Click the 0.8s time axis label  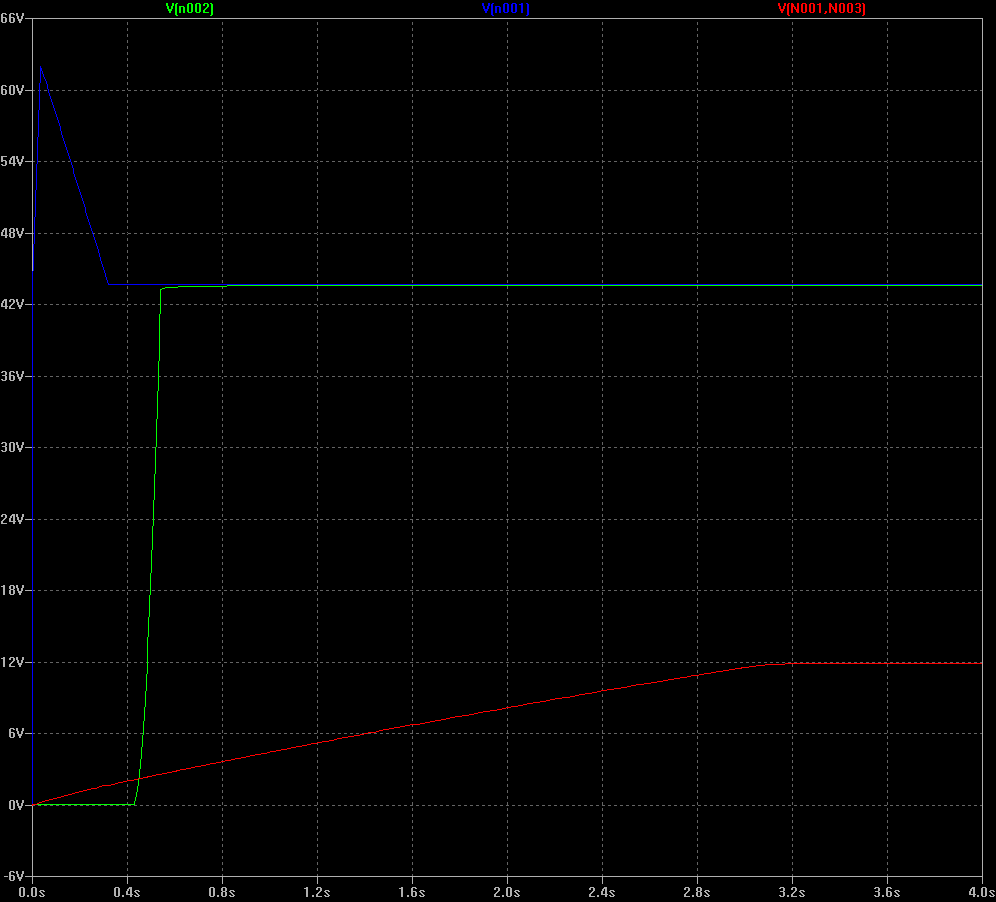(x=222, y=892)
